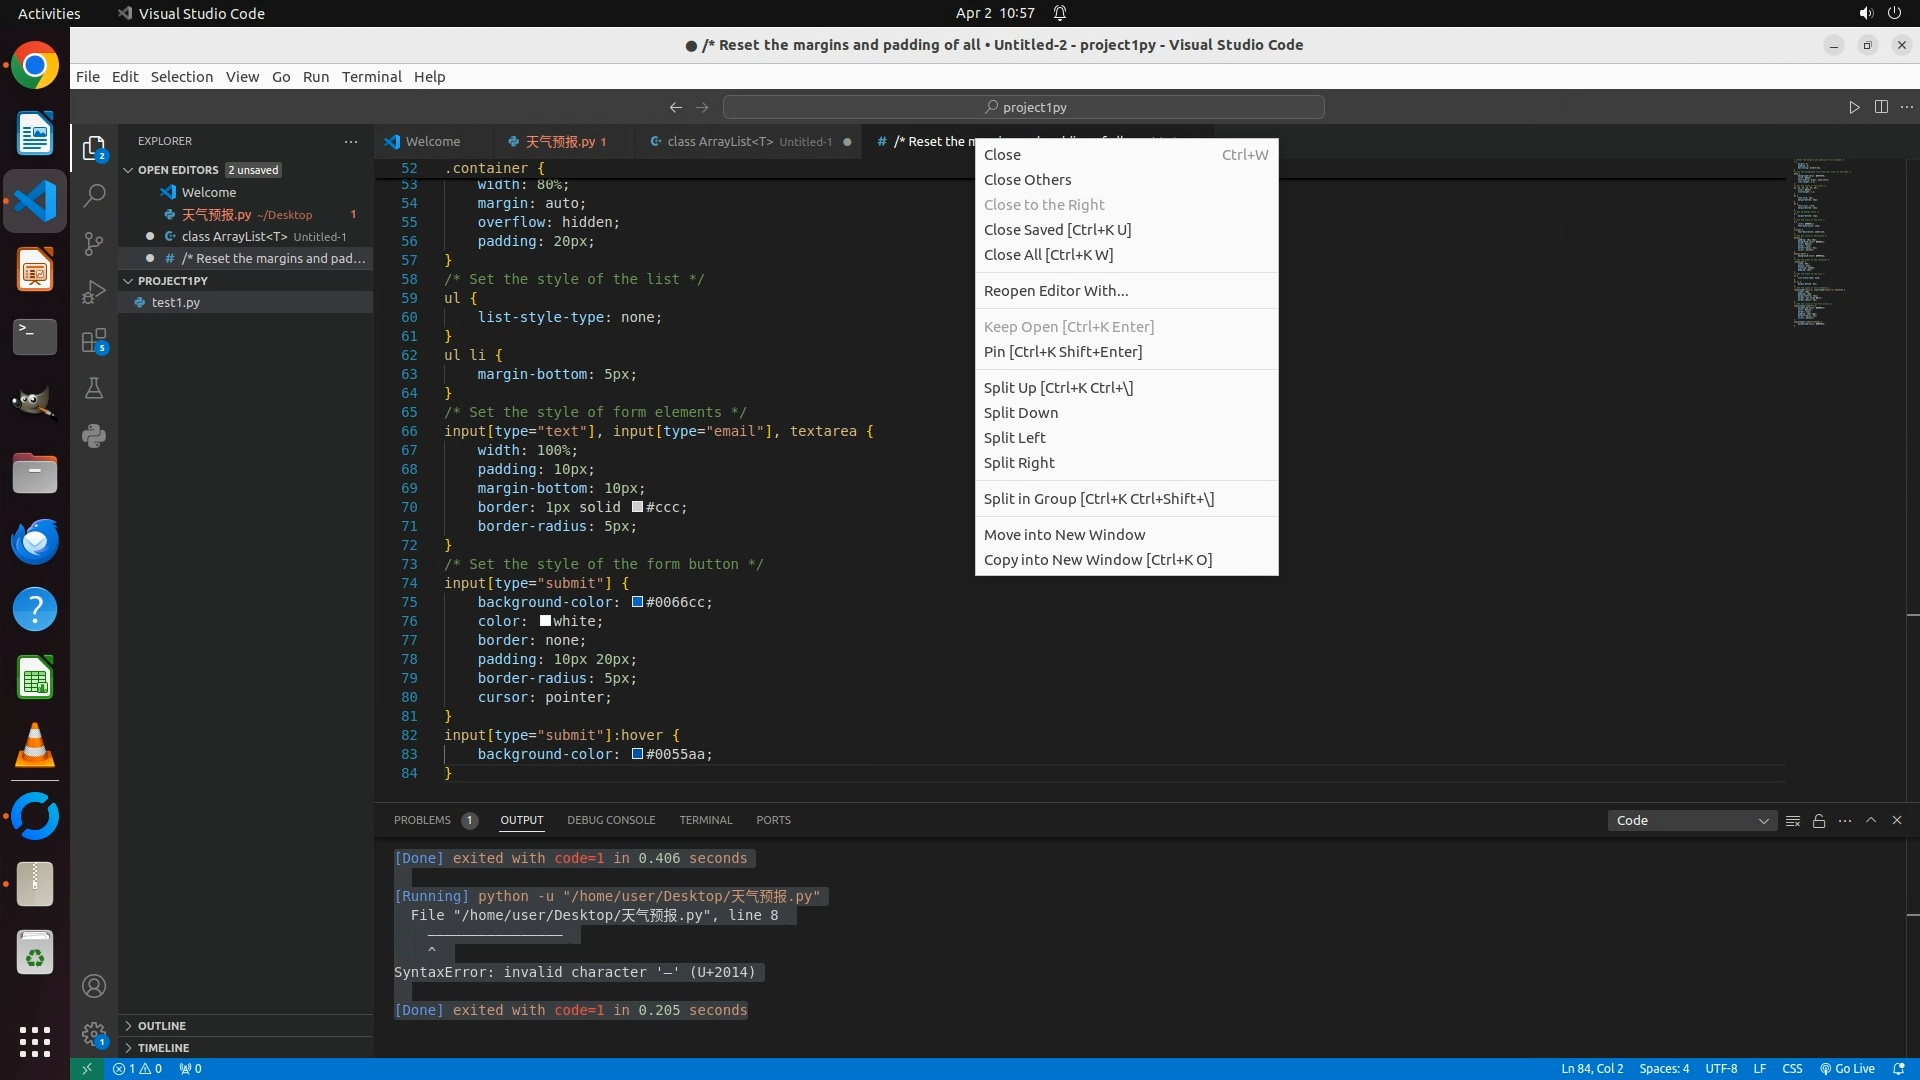1920x1080 pixels.
Task: Collapse the PROJECT1PY folder section
Action: [173, 281]
